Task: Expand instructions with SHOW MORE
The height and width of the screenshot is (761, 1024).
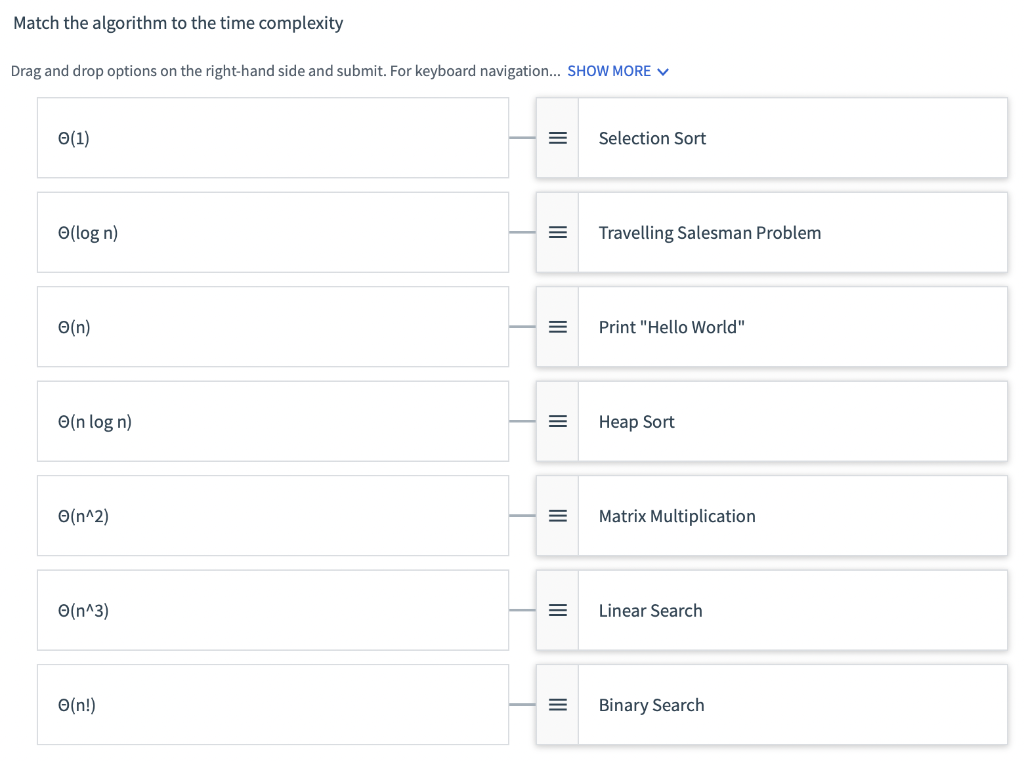Action: [609, 71]
